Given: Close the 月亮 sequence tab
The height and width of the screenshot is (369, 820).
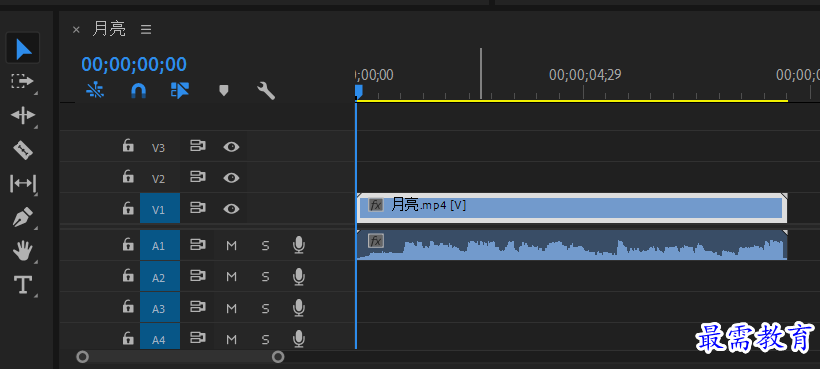Looking at the screenshot, I should [76, 30].
